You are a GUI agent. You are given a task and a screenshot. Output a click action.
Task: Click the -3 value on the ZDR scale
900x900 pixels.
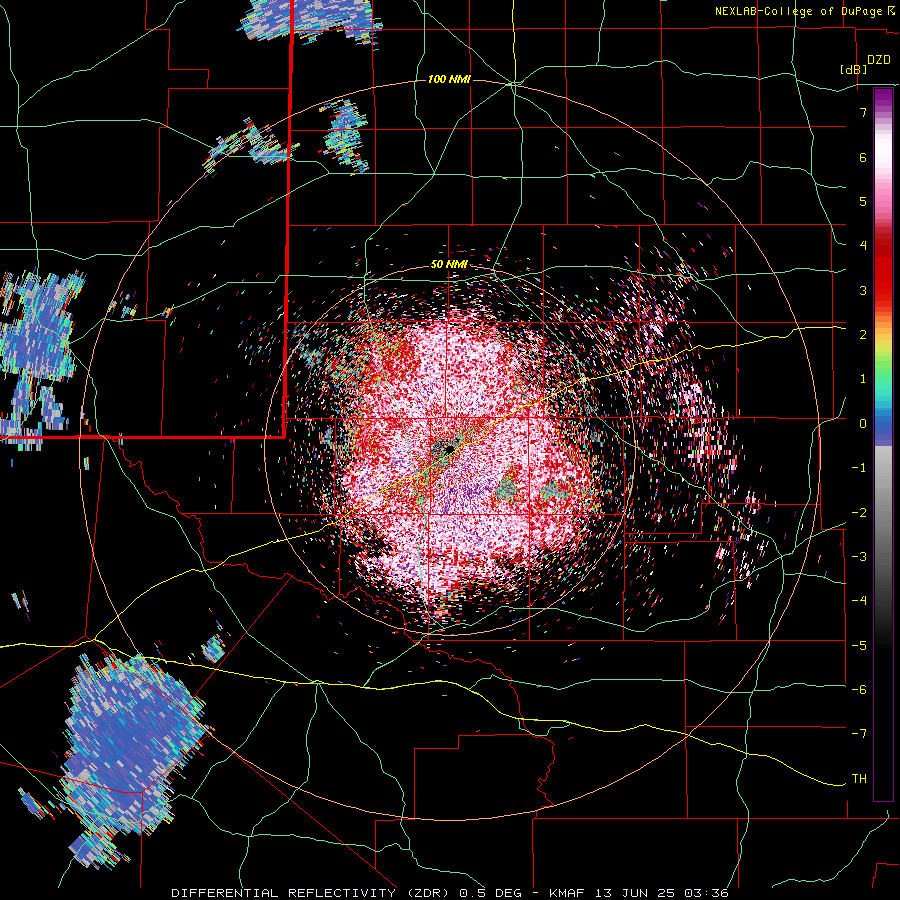point(858,556)
